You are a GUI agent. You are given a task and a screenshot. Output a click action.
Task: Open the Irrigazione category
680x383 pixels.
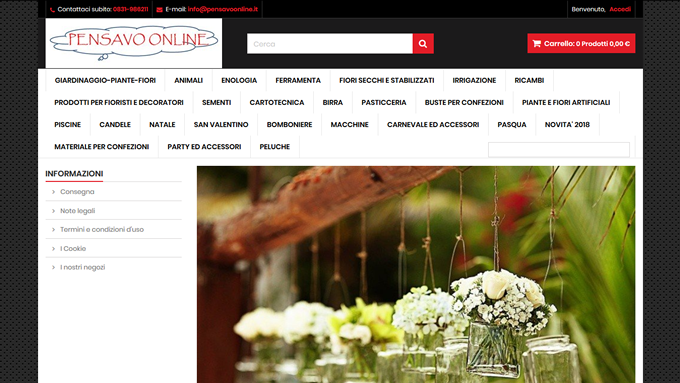(474, 80)
